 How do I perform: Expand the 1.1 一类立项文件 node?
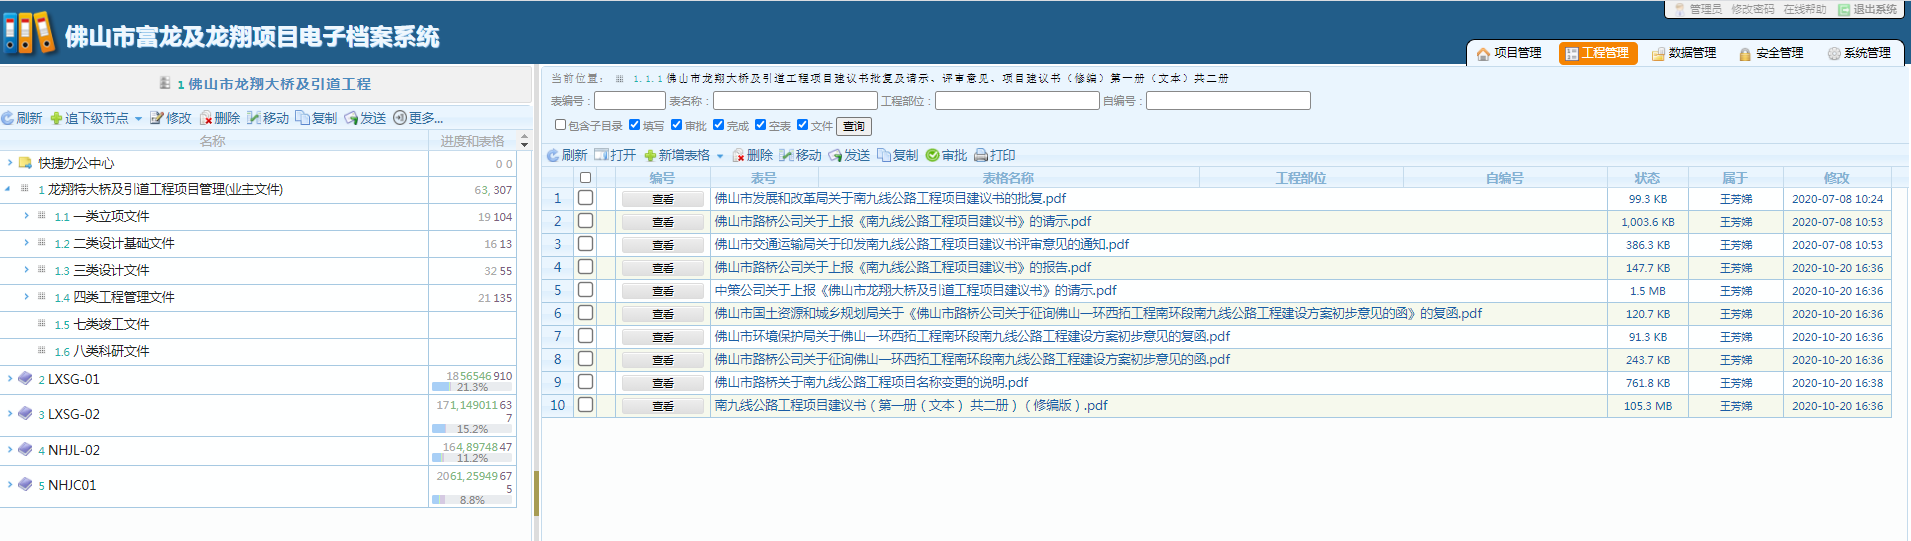coord(26,215)
